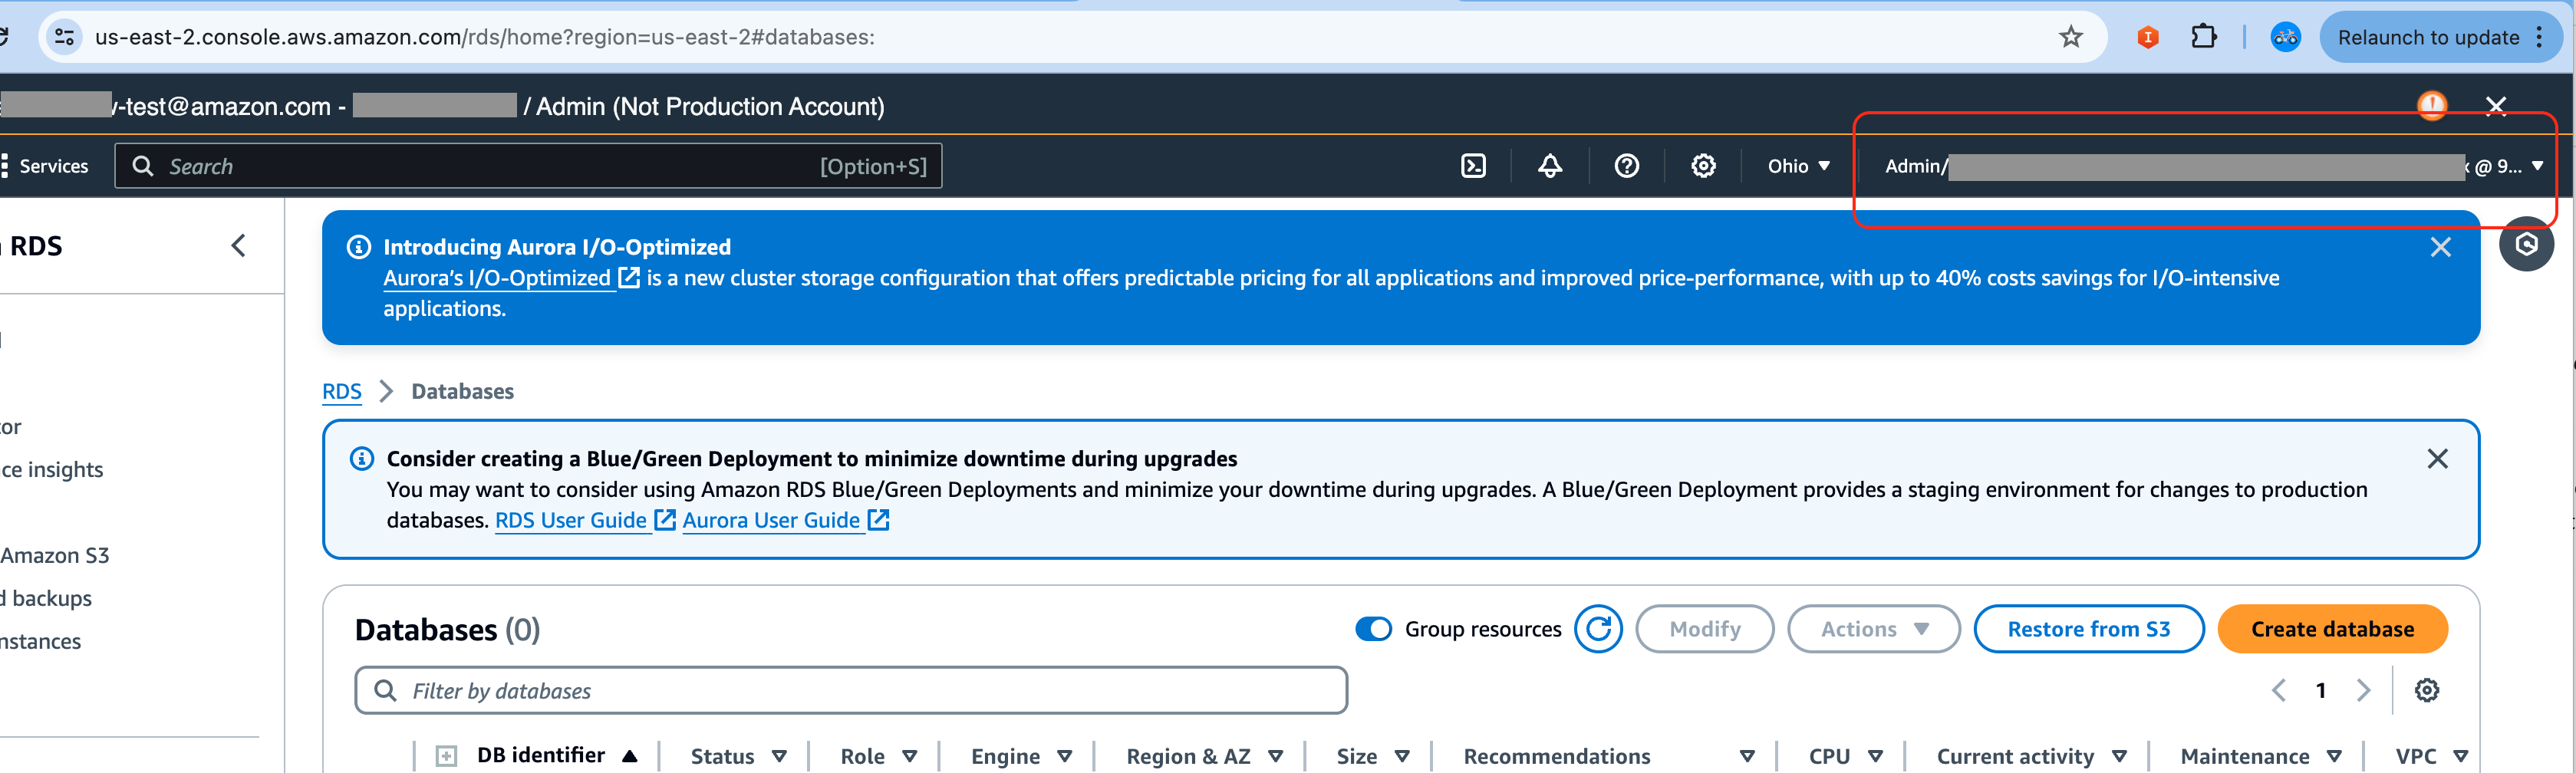Sort by Status column
This screenshot has height=773, width=2576.
tap(738, 756)
